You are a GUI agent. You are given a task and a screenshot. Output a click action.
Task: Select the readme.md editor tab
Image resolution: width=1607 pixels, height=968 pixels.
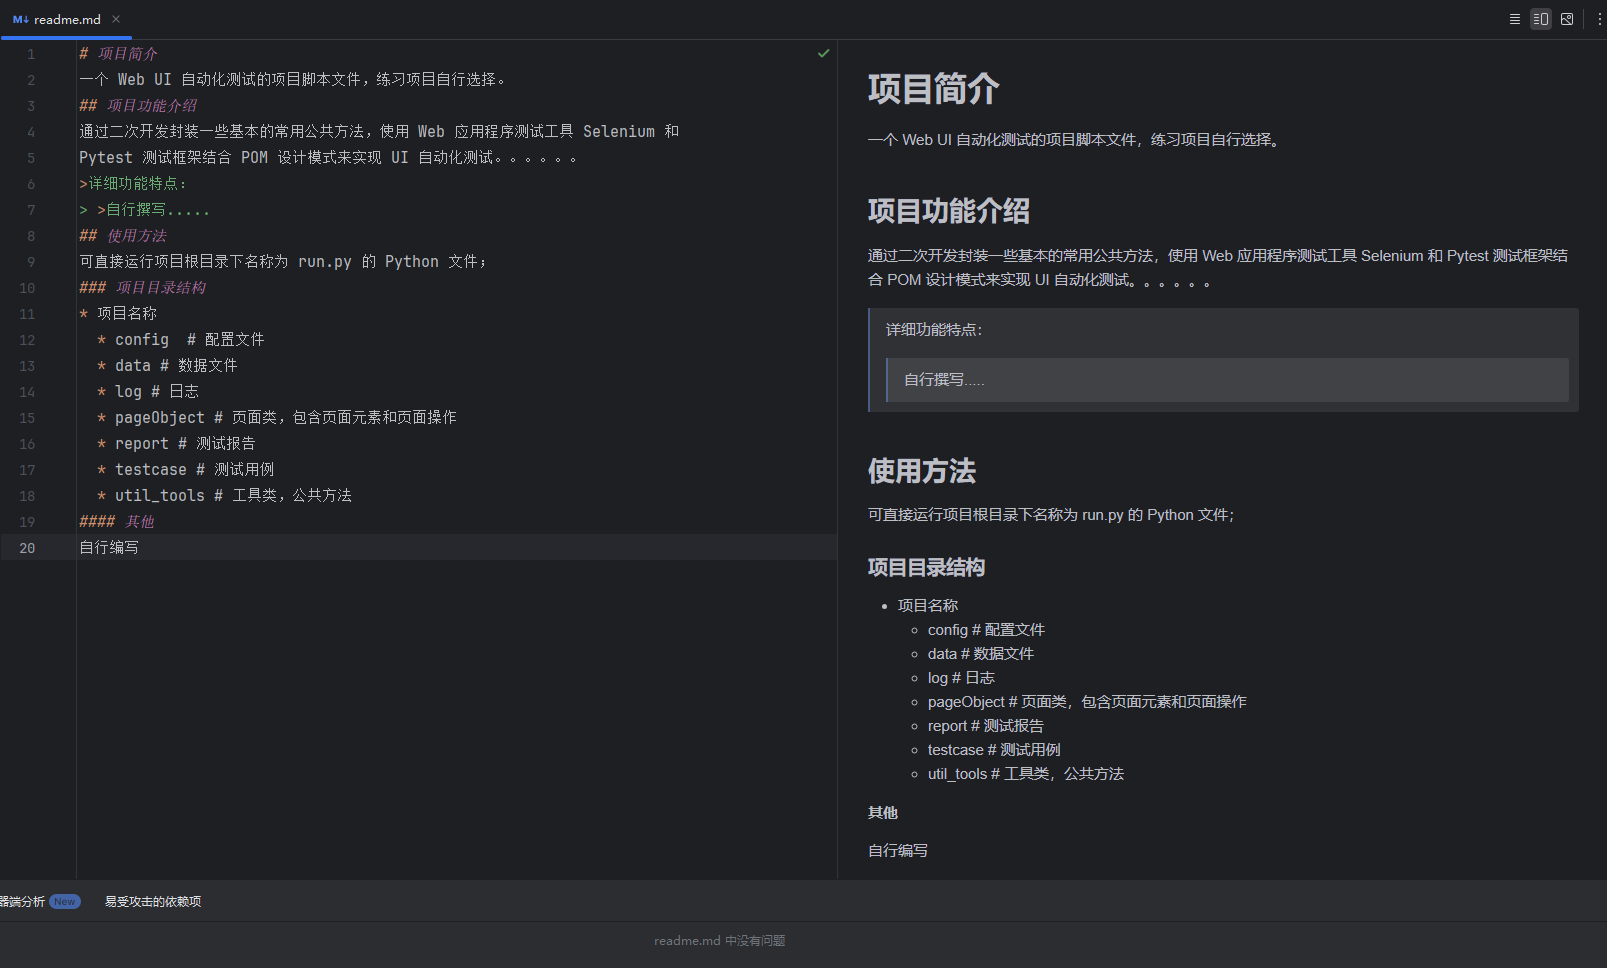click(67, 19)
